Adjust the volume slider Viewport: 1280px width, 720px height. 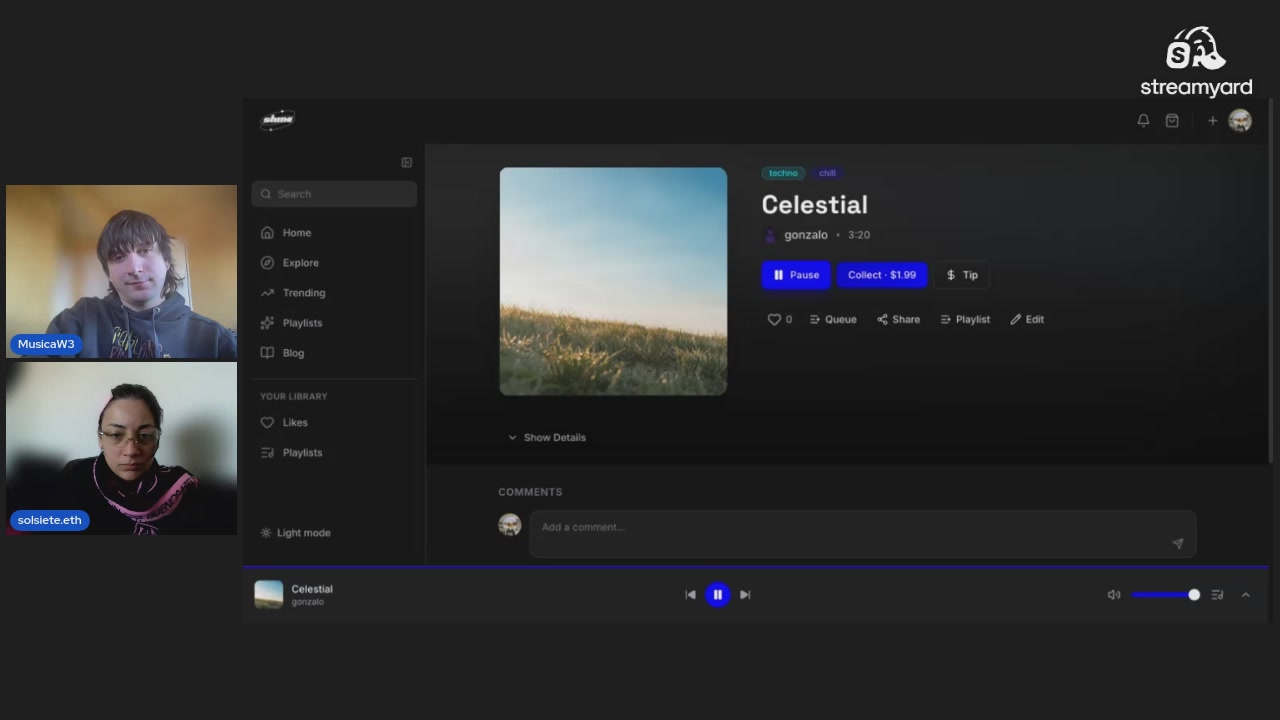(1165, 595)
